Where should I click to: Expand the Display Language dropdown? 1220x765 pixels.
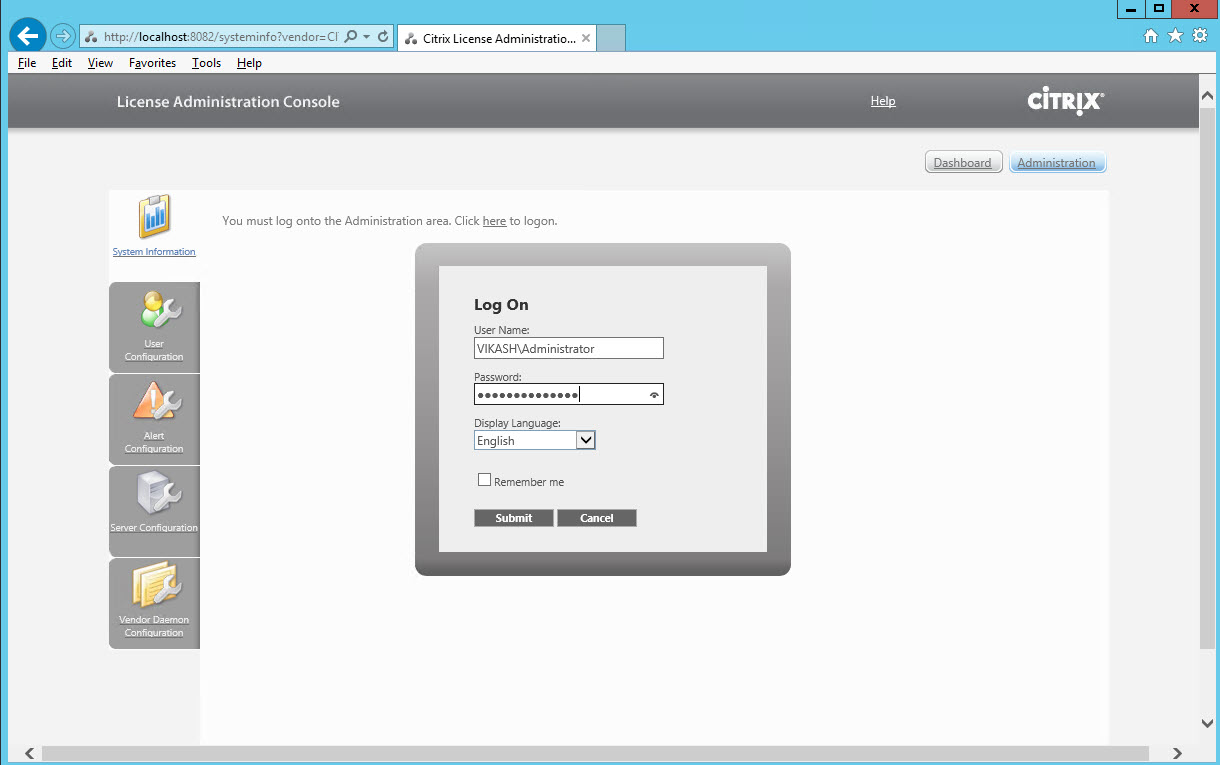click(x=586, y=440)
